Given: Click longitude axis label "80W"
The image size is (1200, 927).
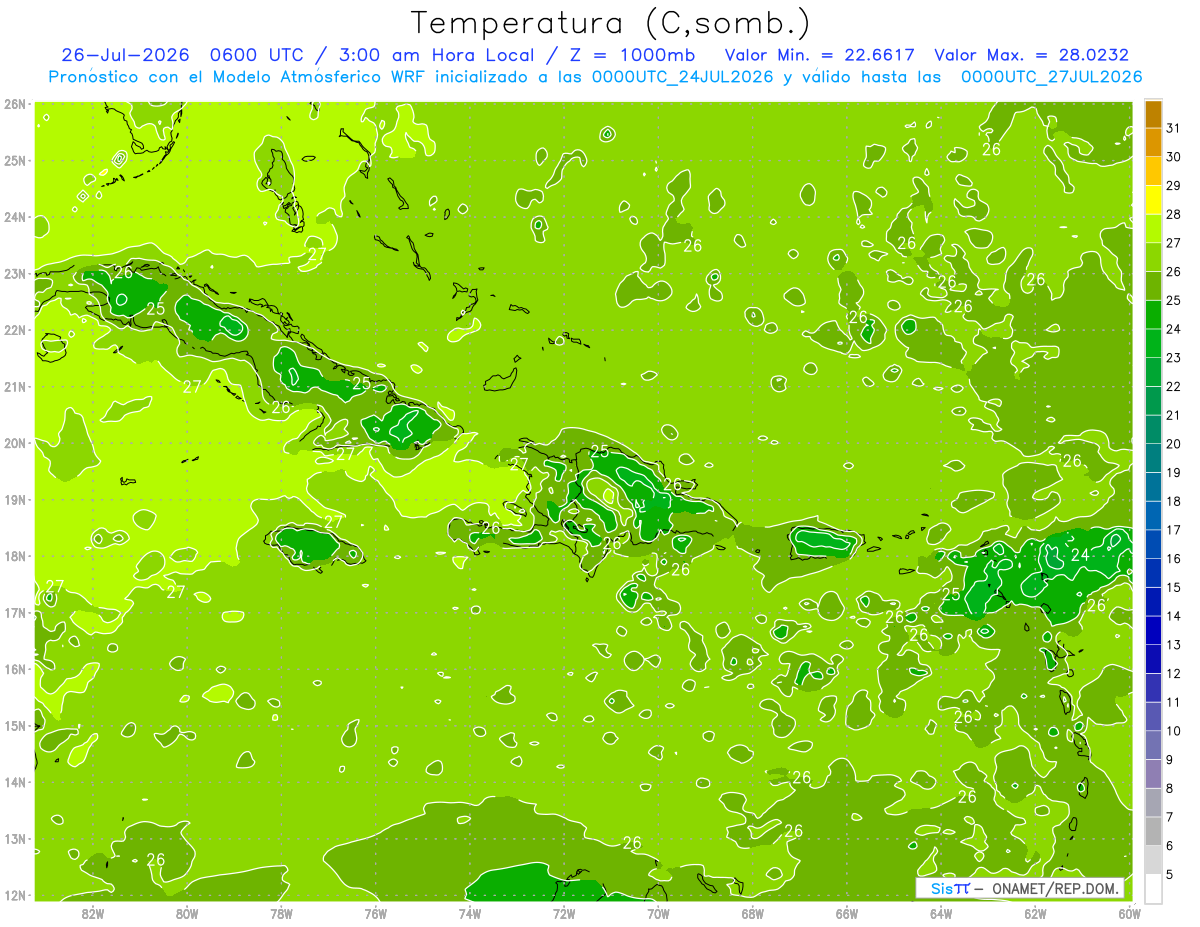Looking at the screenshot, I should [x=187, y=913].
